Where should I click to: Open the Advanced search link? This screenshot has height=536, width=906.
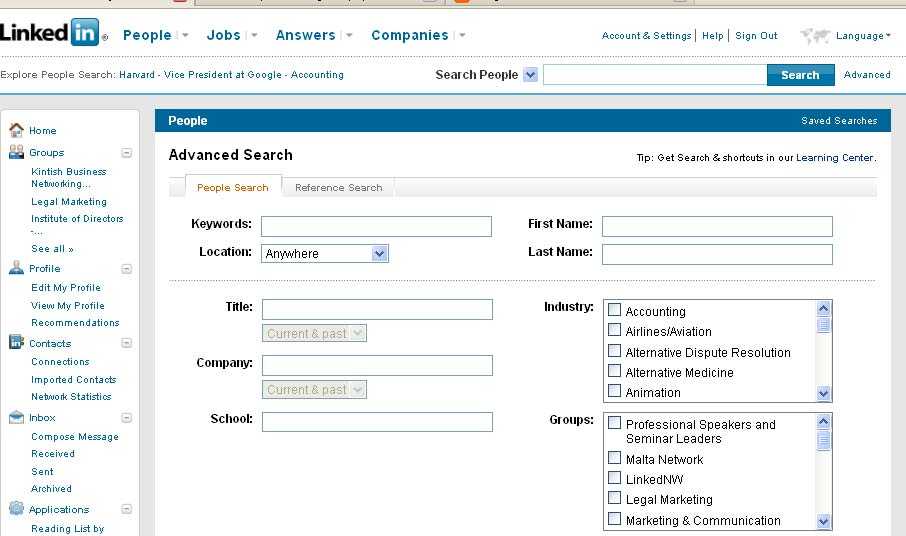[x=867, y=75]
